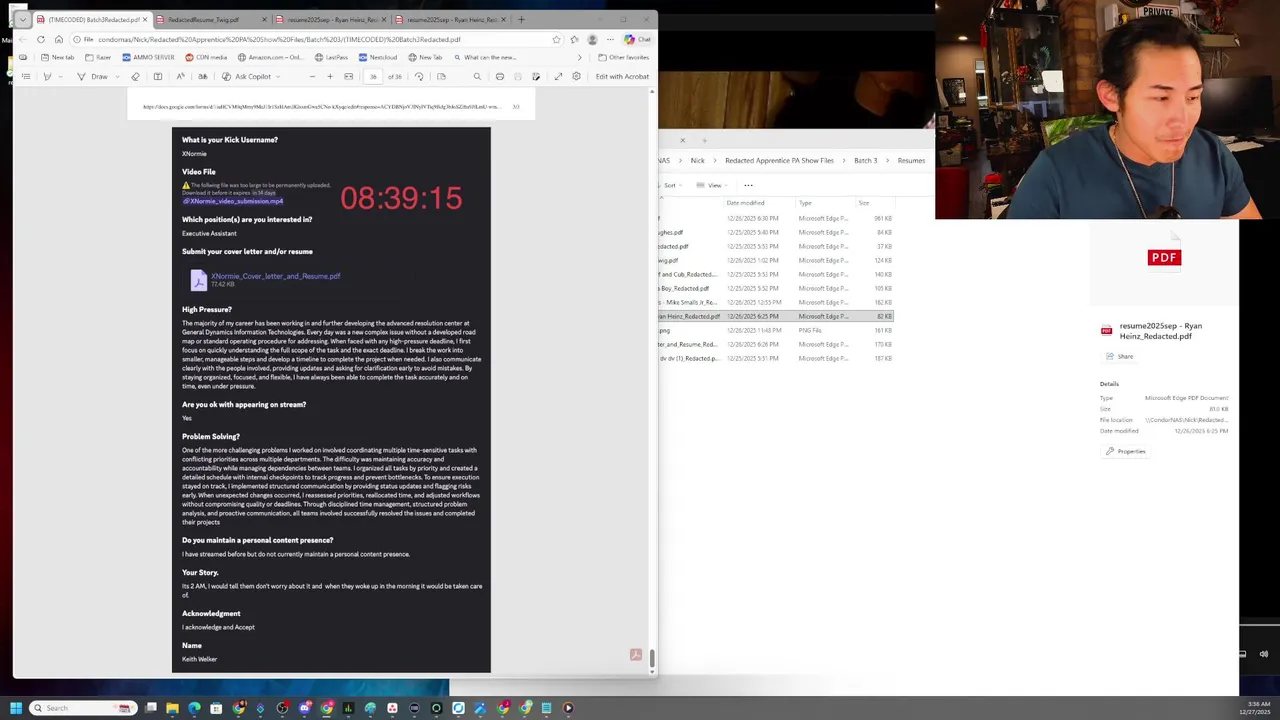Open the PDF table of contents icon
Viewport: 1280px width, 720px height.
24,76
